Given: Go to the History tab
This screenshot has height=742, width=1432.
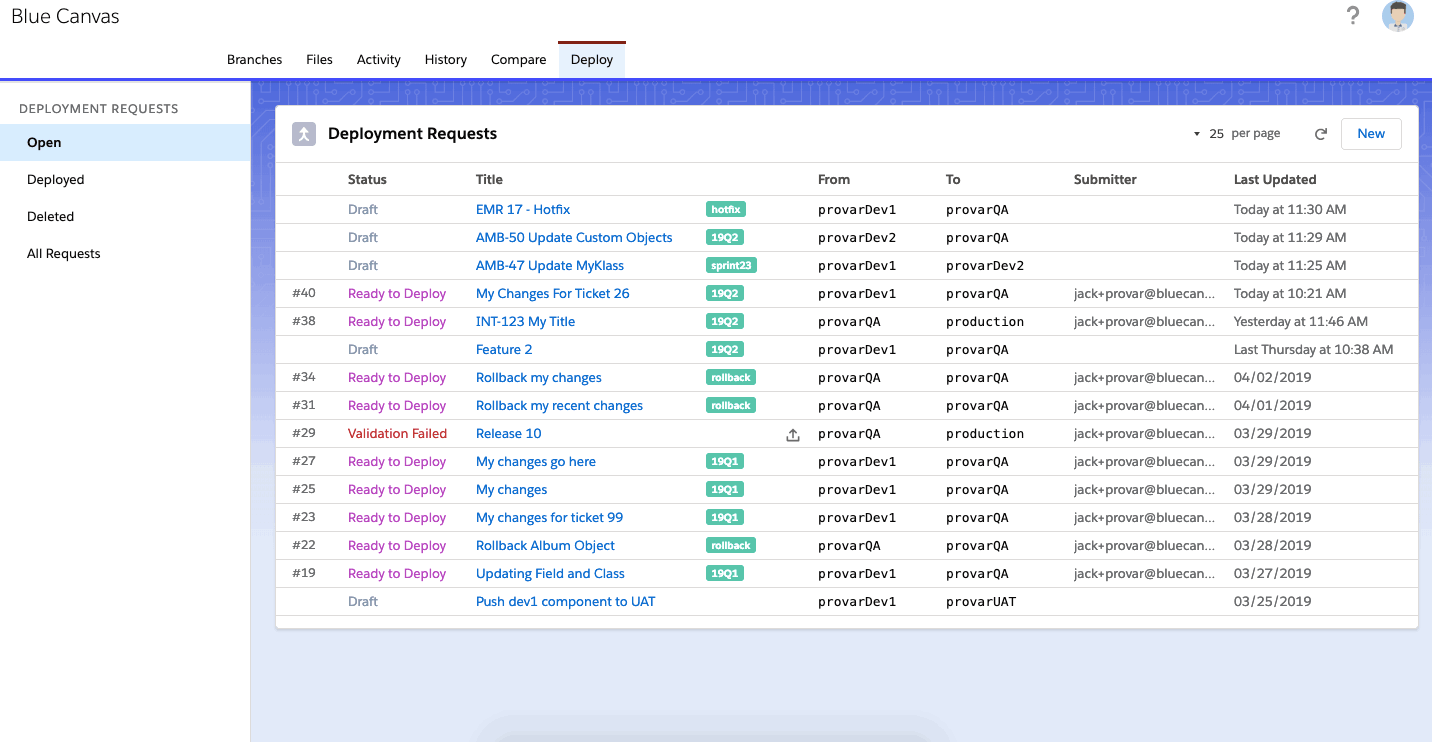Looking at the screenshot, I should 446,60.
